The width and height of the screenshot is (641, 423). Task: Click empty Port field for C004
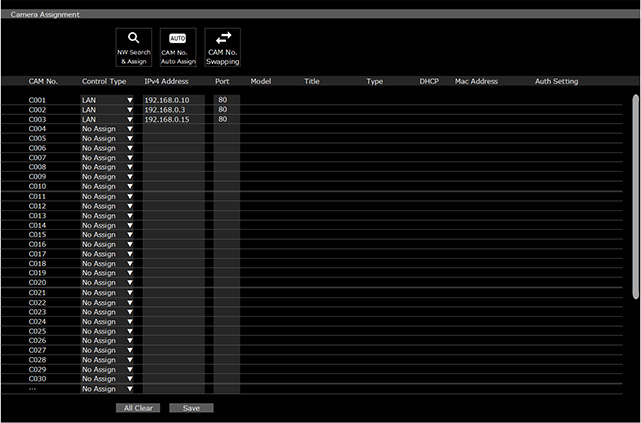[x=226, y=129]
